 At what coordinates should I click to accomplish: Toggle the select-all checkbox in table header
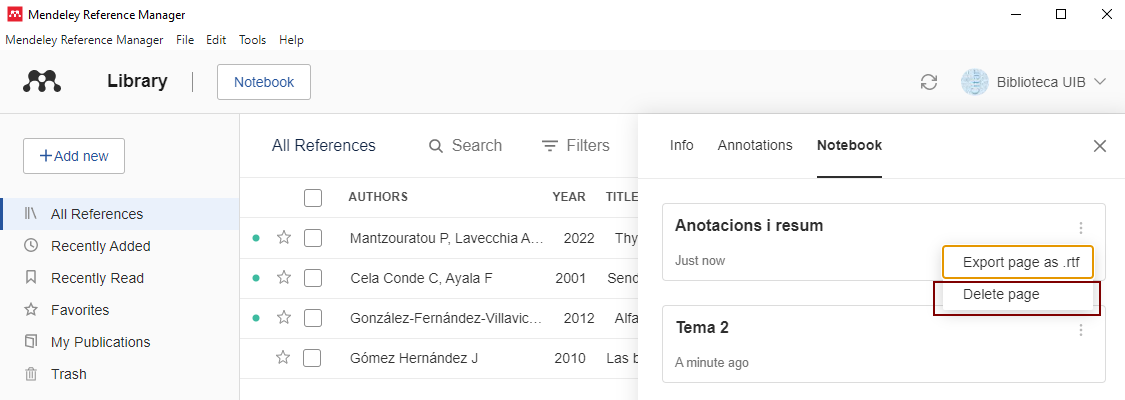(313, 198)
